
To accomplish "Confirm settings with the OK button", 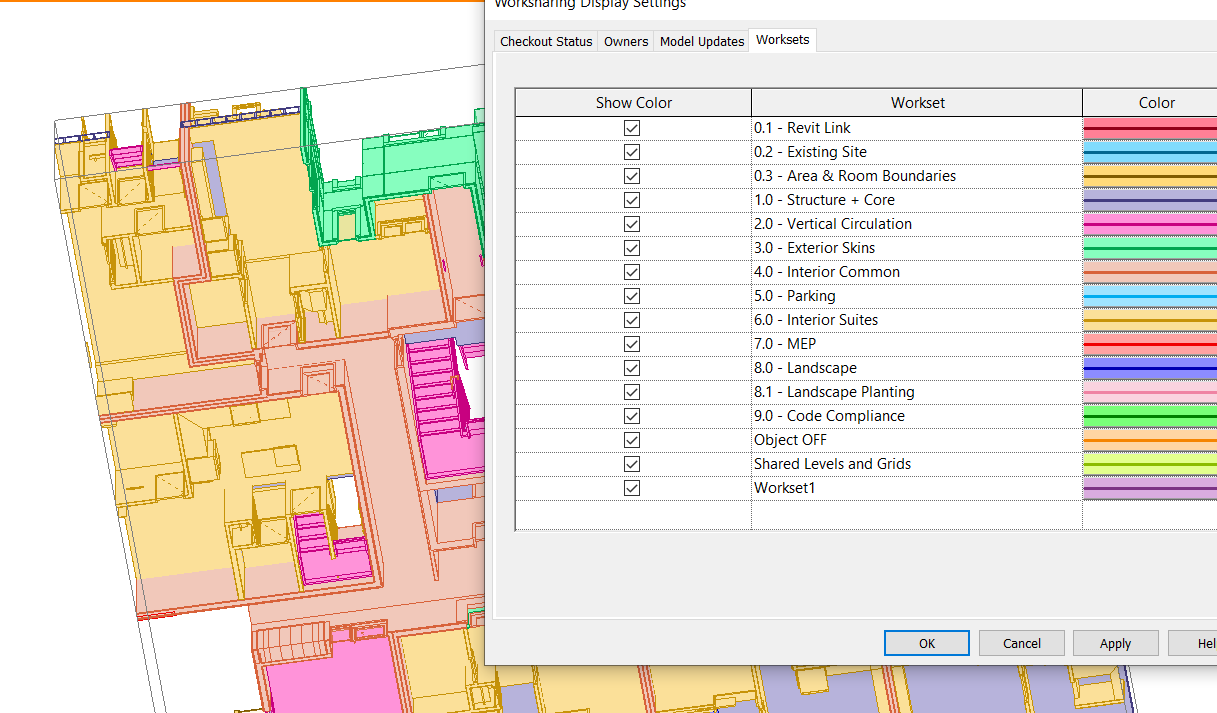I will pyautogui.click(x=926, y=642).
